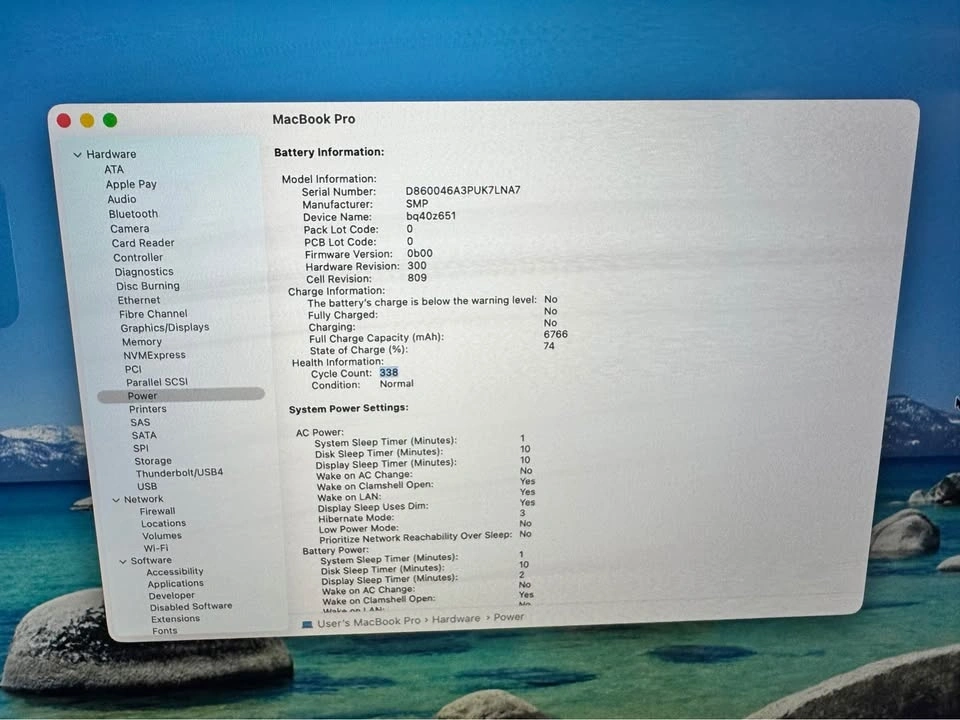Image resolution: width=960 pixels, height=720 pixels.
Task: Select the Power item in sidebar
Action: click(x=142, y=396)
